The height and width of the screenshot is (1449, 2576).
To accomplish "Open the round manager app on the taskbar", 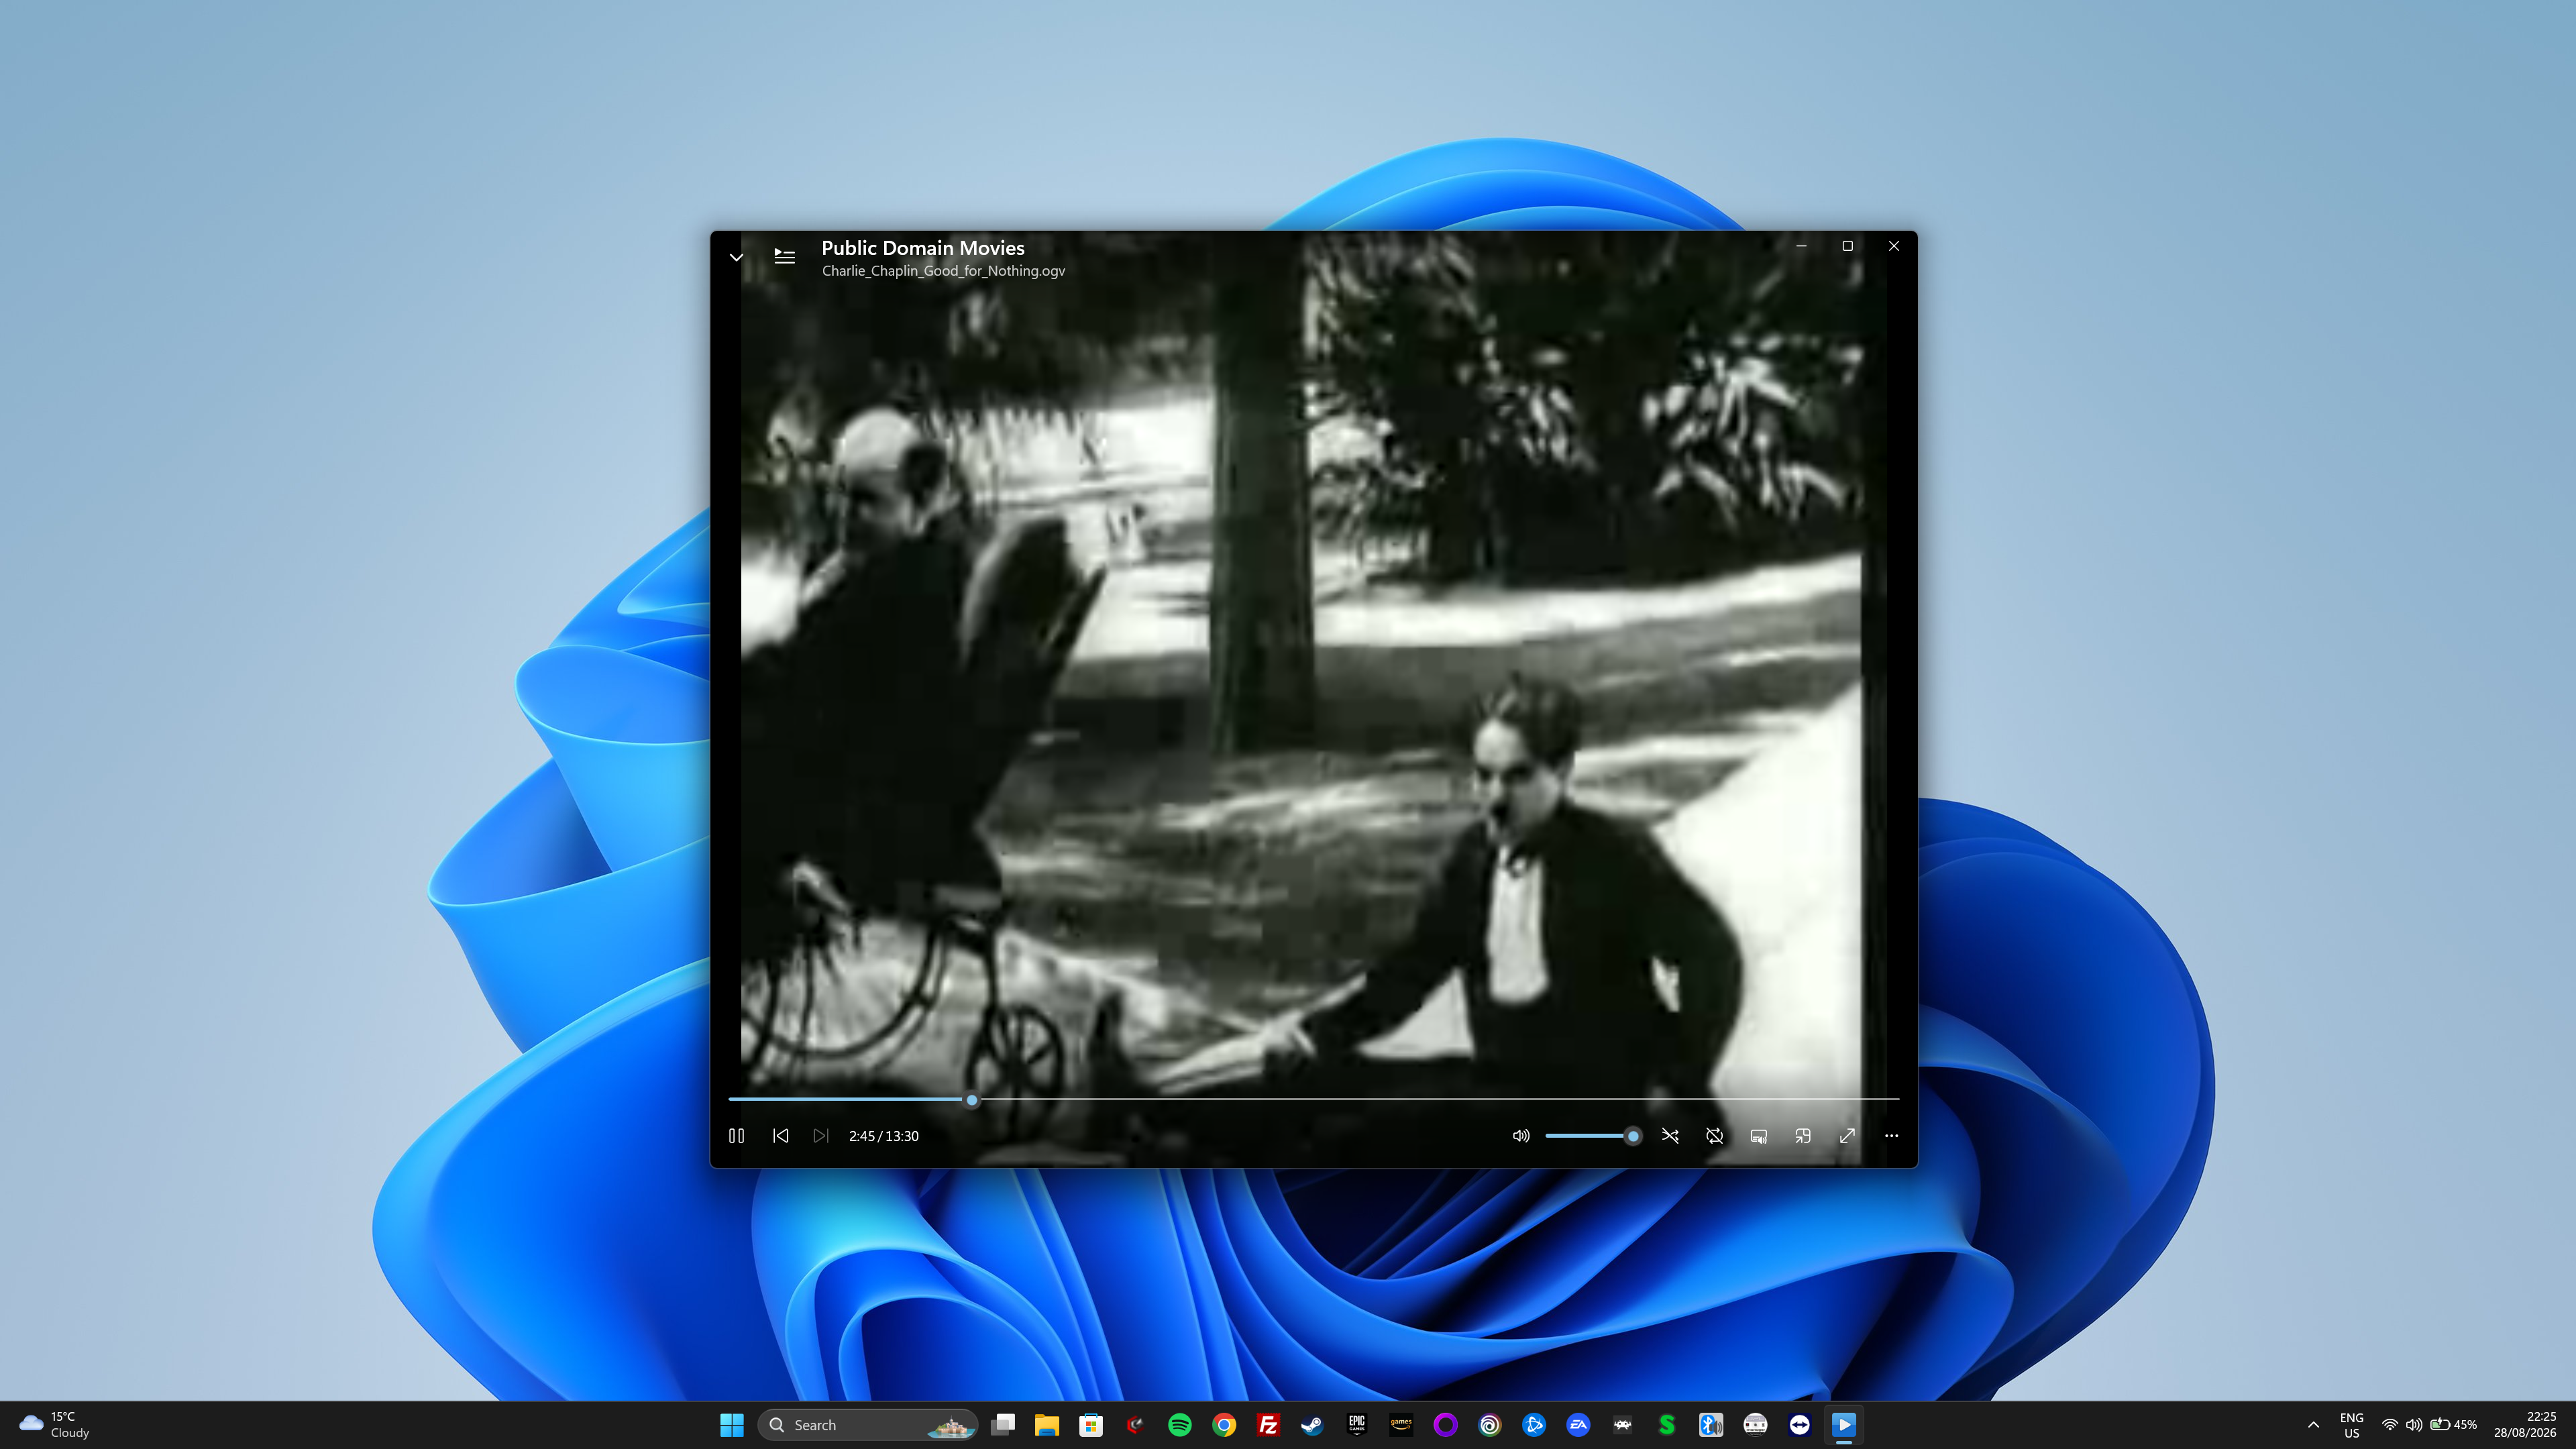I will [1755, 1425].
